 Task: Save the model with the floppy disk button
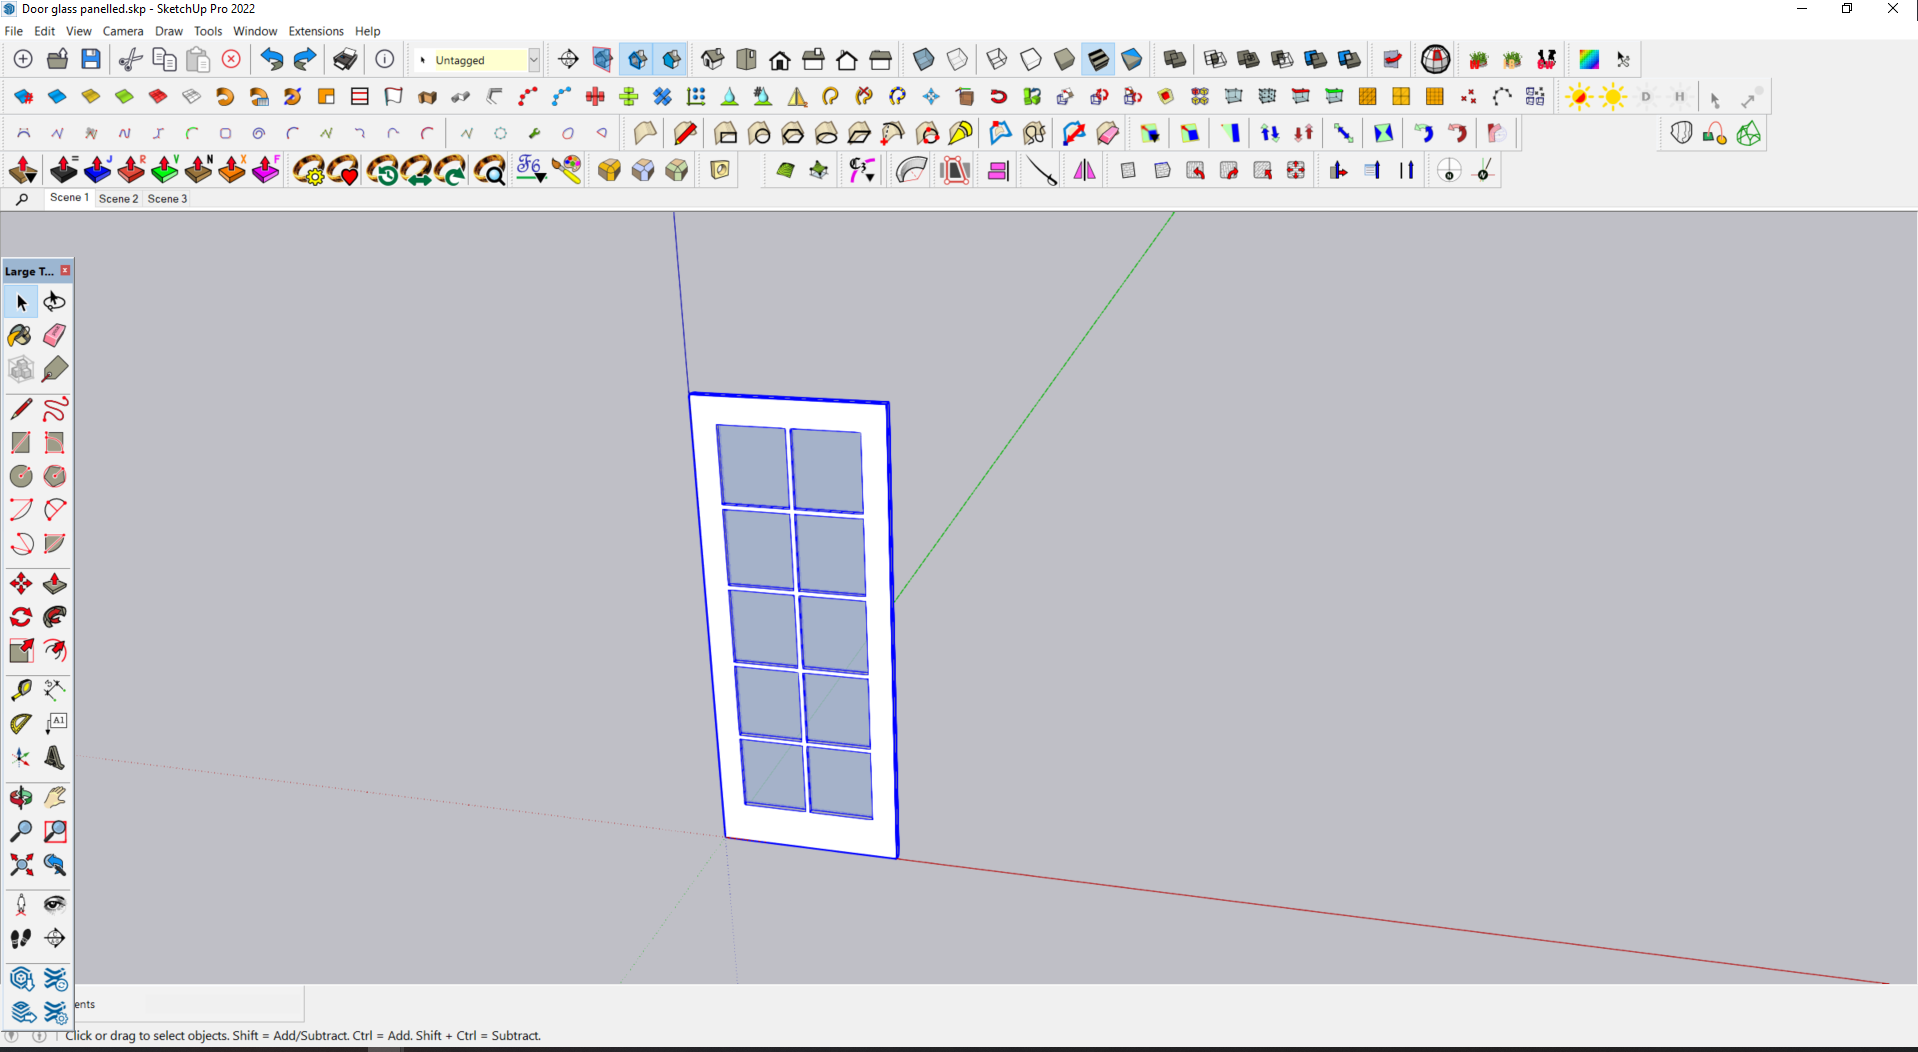[91, 60]
